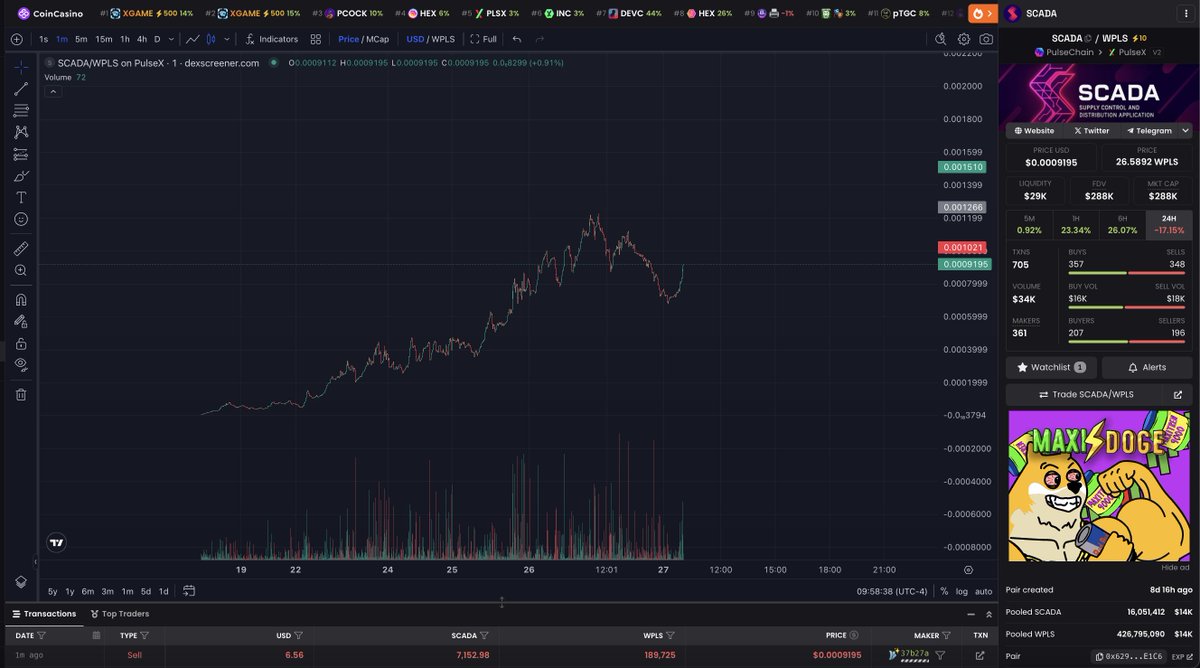Screen dimensions: 1200x668
Task: Collapse the indicator legend chevron
Action: (x=53, y=91)
